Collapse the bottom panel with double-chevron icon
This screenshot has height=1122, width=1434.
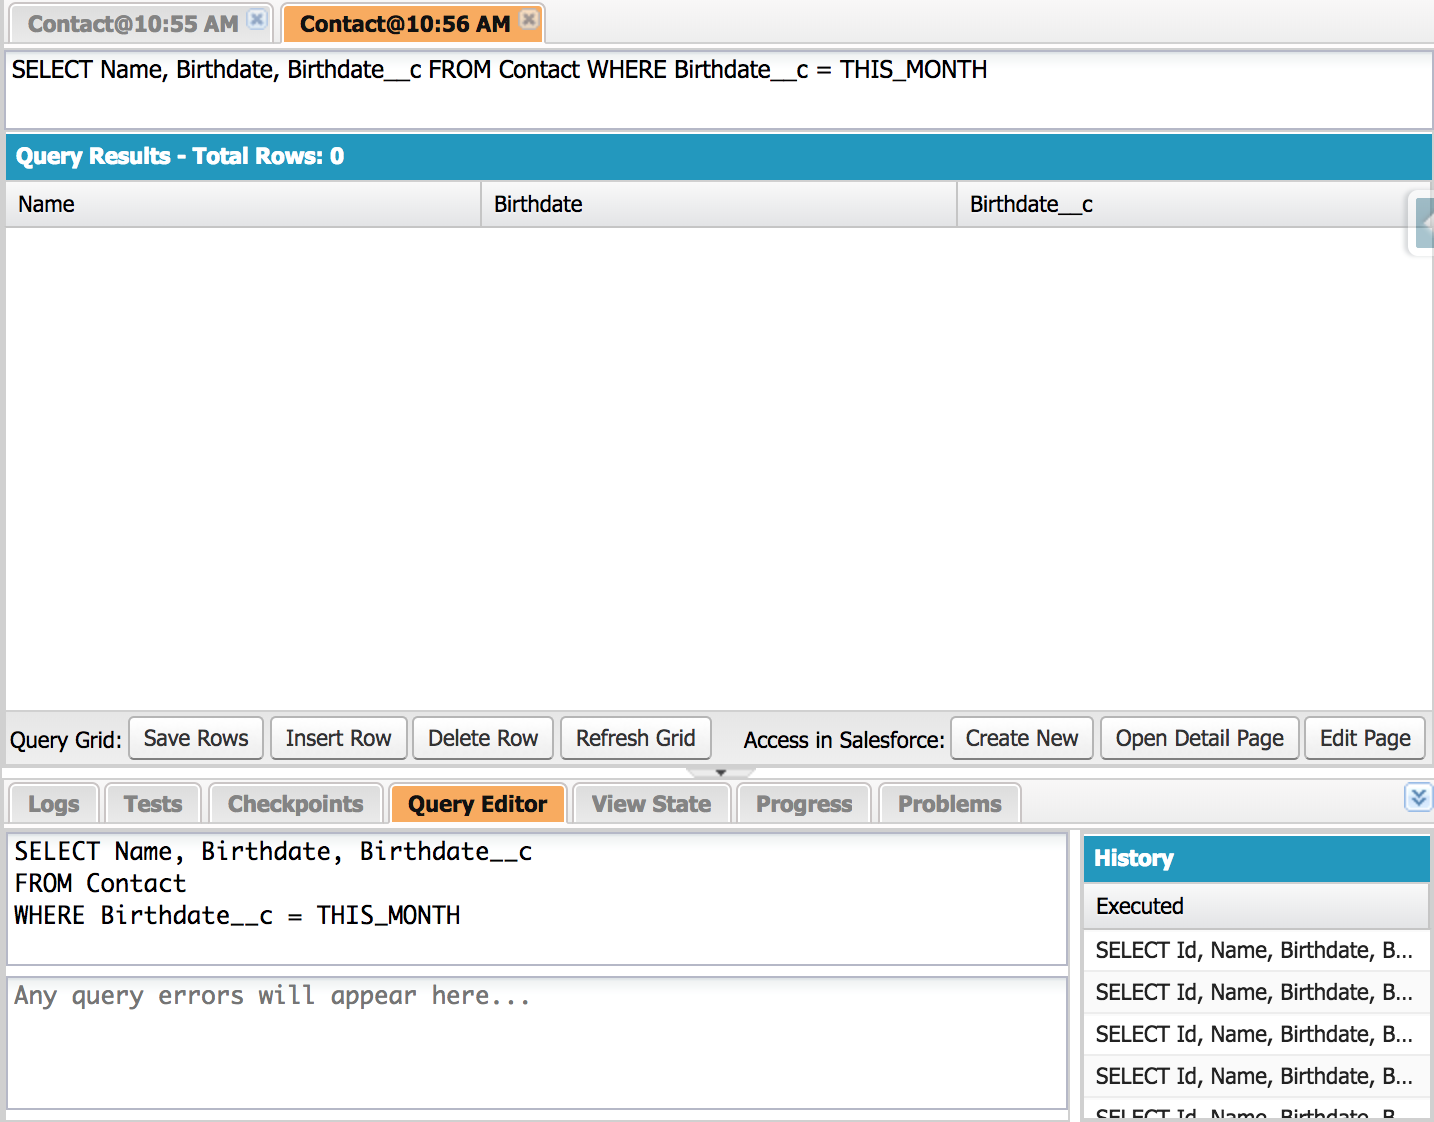(x=1418, y=797)
